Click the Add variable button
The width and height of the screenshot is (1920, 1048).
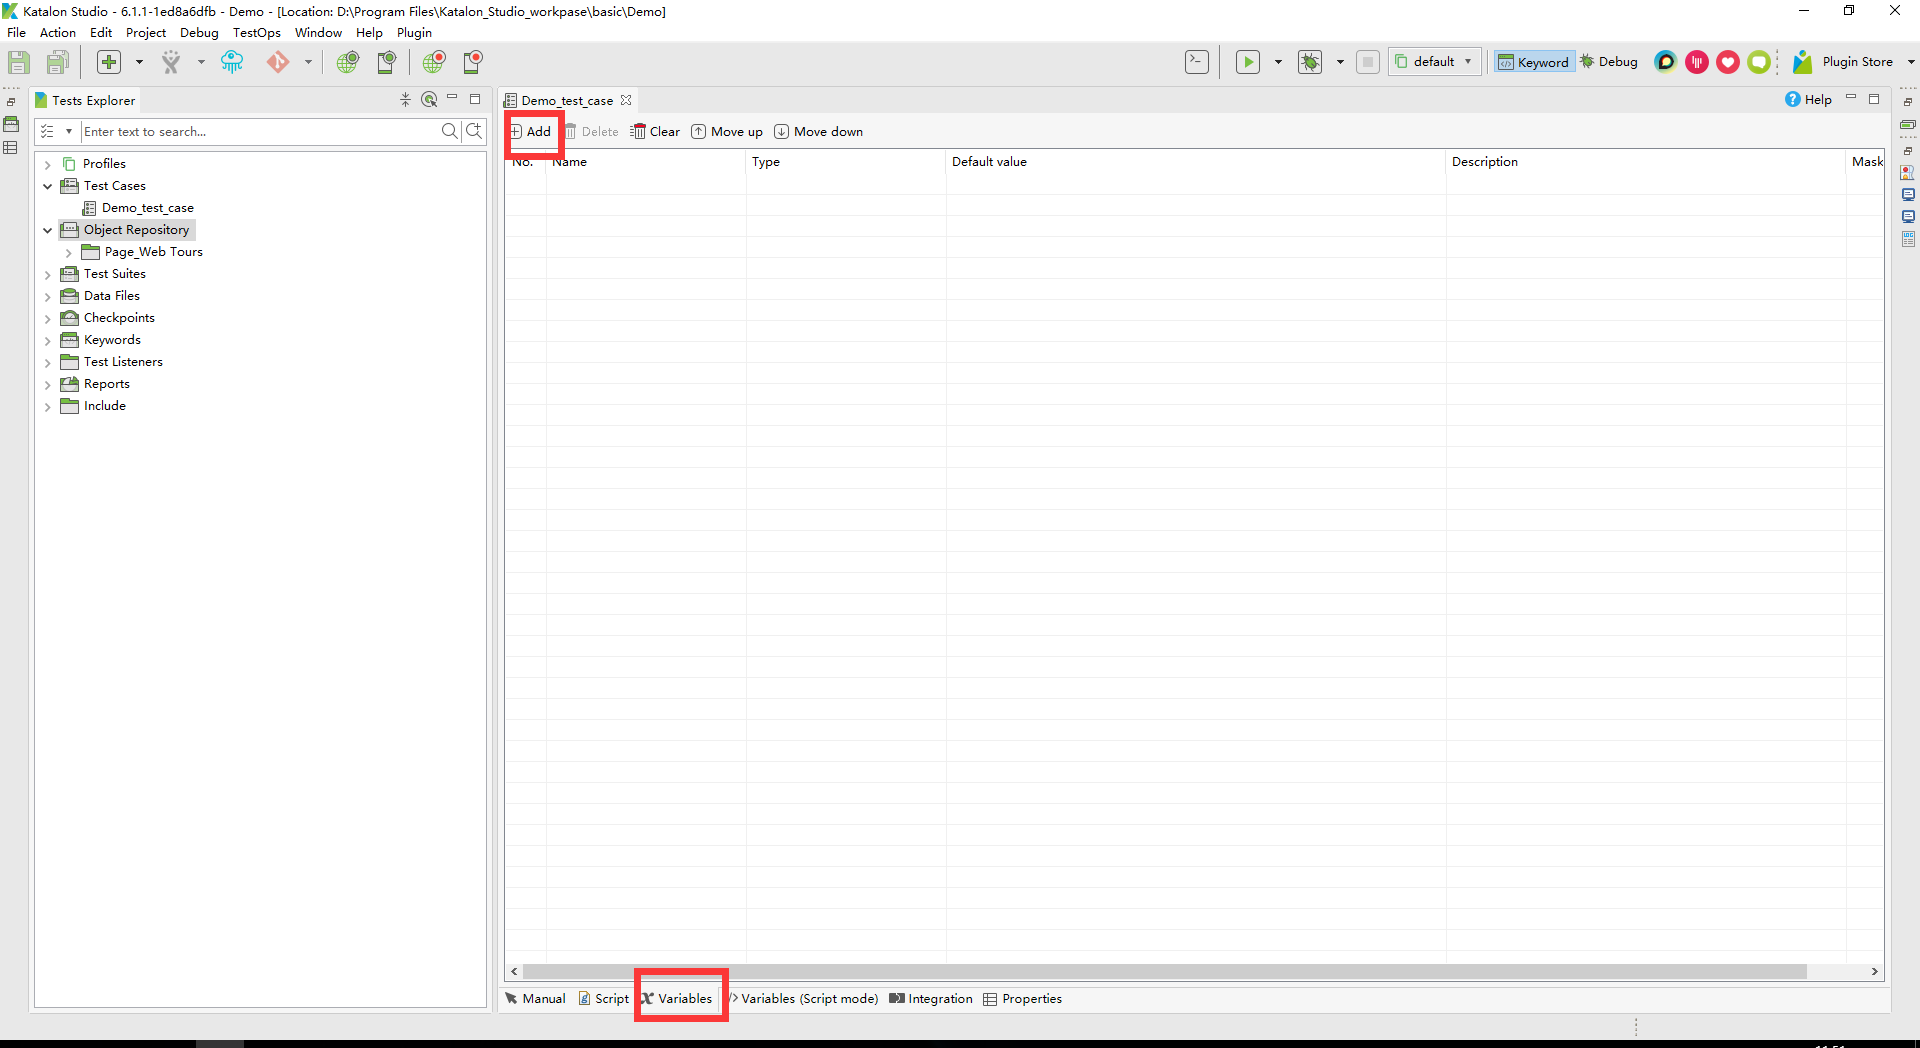pos(531,132)
